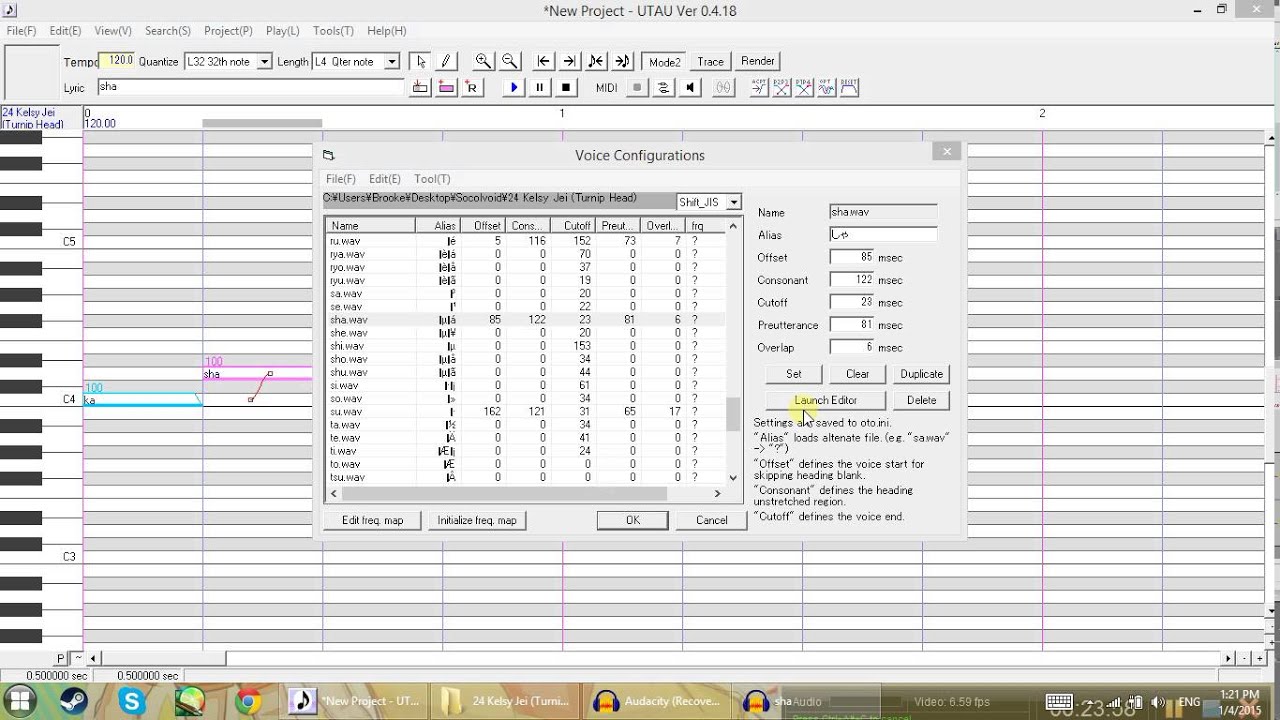Viewport: 1280px width, 720px height.
Task: Click the Duplicate button
Action: point(922,374)
